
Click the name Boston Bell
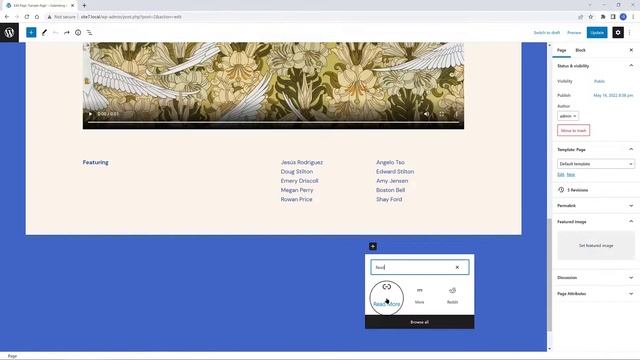click(391, 190)
